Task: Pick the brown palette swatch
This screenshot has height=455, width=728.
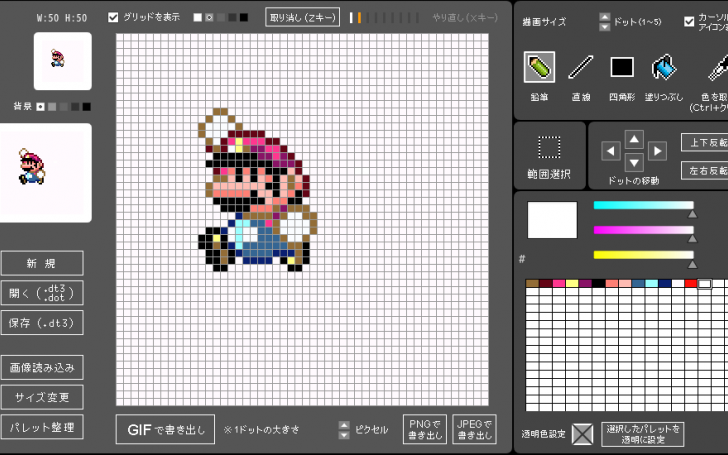Action: 532,283
